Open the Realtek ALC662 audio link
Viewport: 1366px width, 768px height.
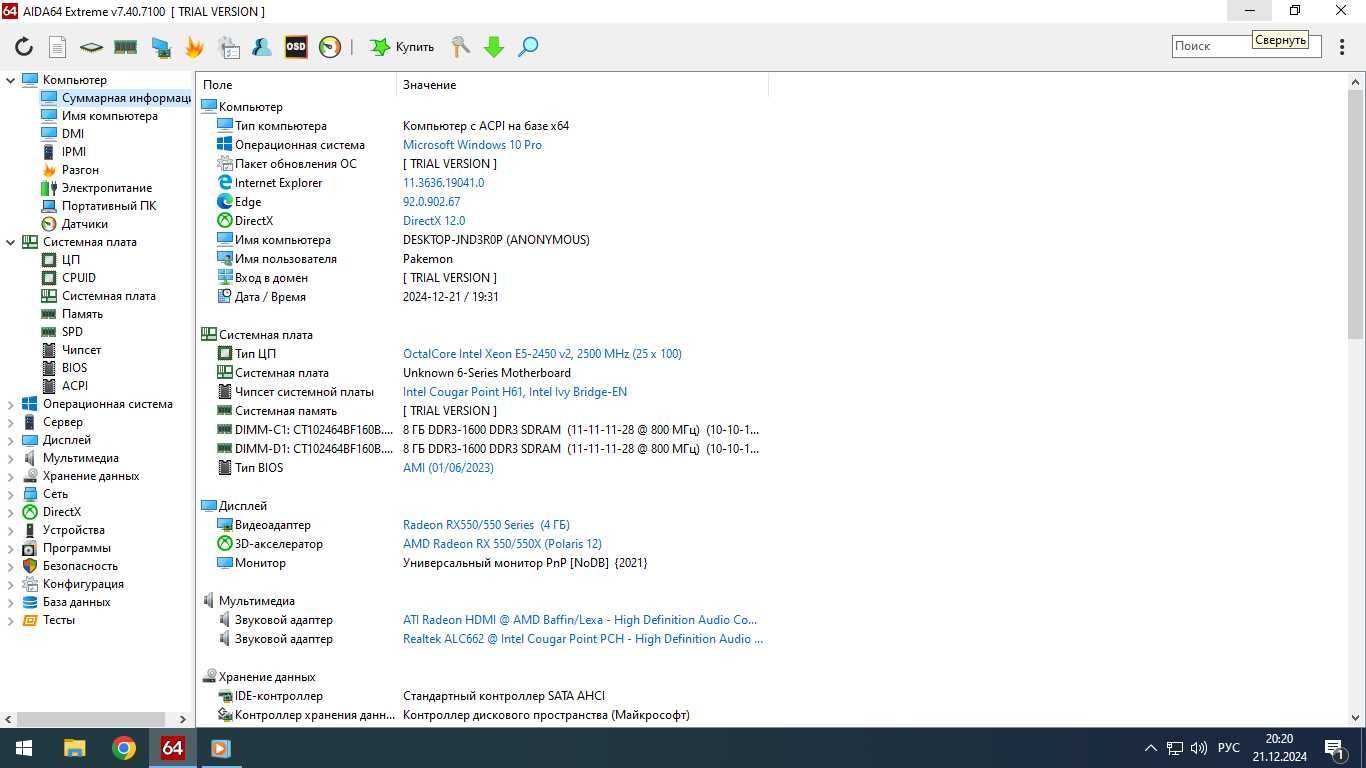click(x=582, y=639)
